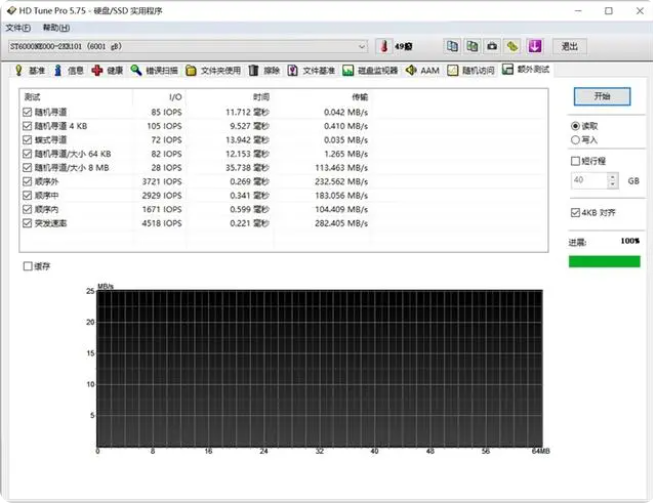Open the ST6000 drive selection dropdown
Viewport: 653px width, 503px height.
click(x=362, y=46)
